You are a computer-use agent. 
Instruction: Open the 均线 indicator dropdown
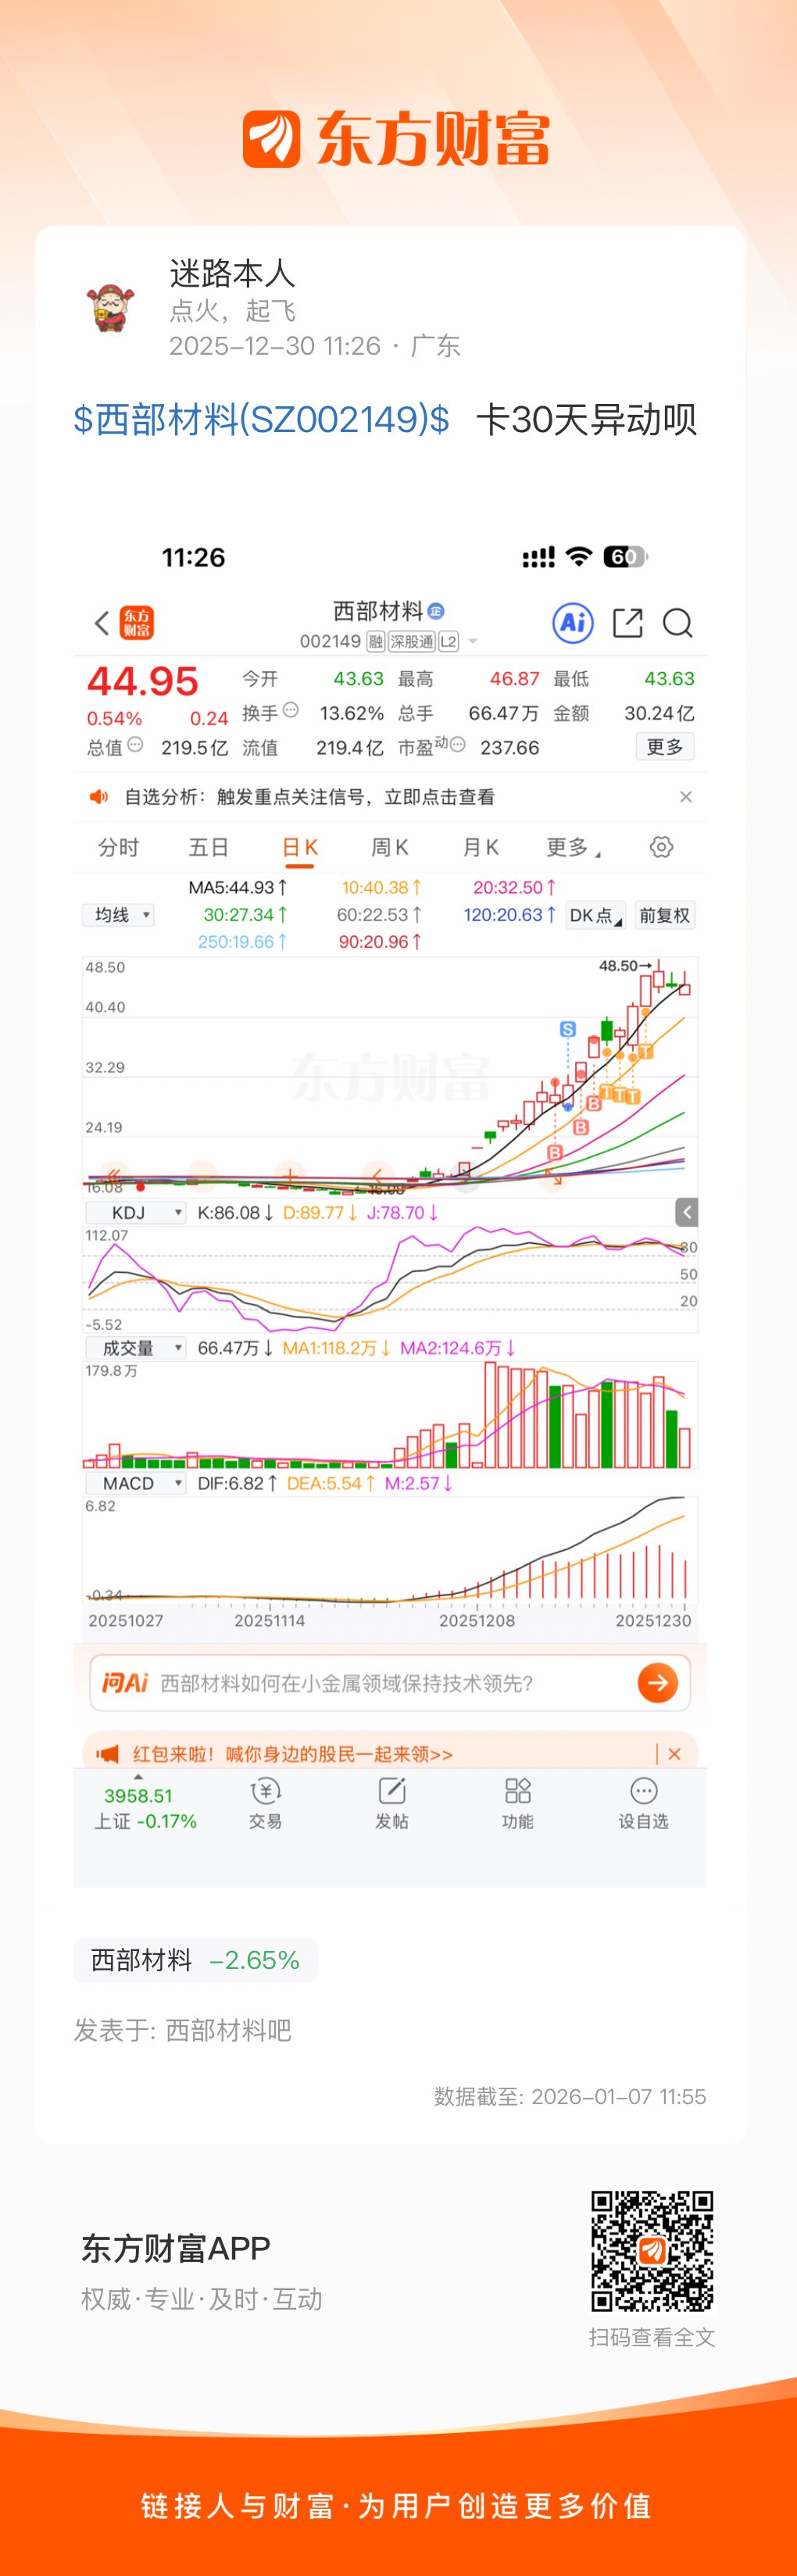[x=118, y=915]
